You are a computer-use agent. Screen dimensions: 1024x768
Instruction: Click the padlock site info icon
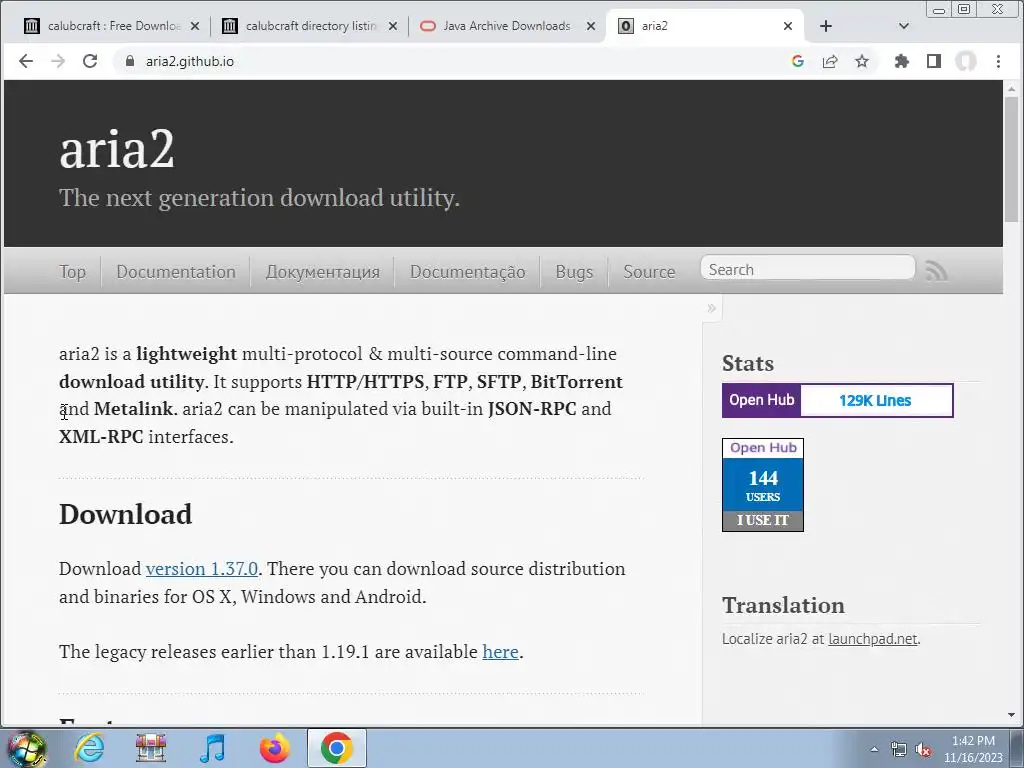130,61
